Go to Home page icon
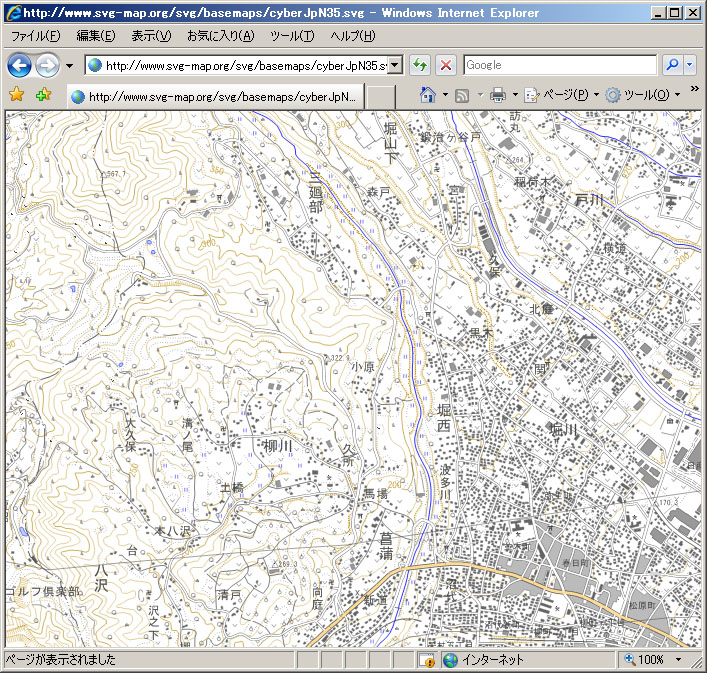 pyautogui.click(x=427, y=95)
